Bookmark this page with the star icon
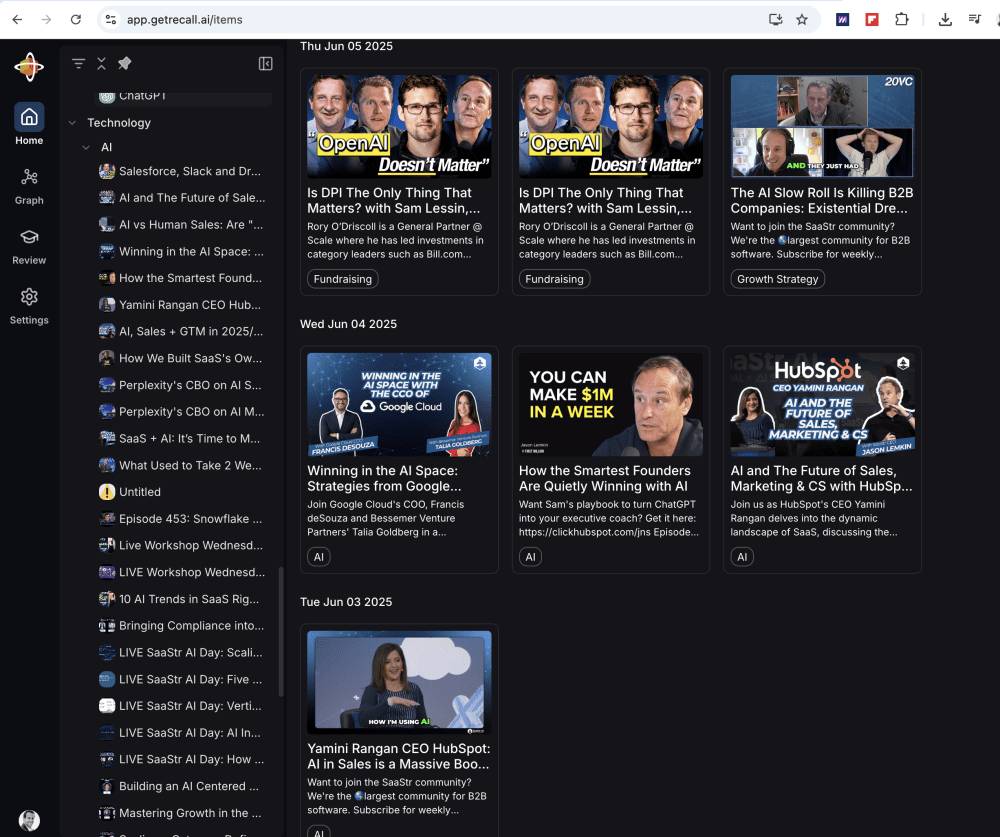This screenshot has width=1000, height=837. coord(801,19)
